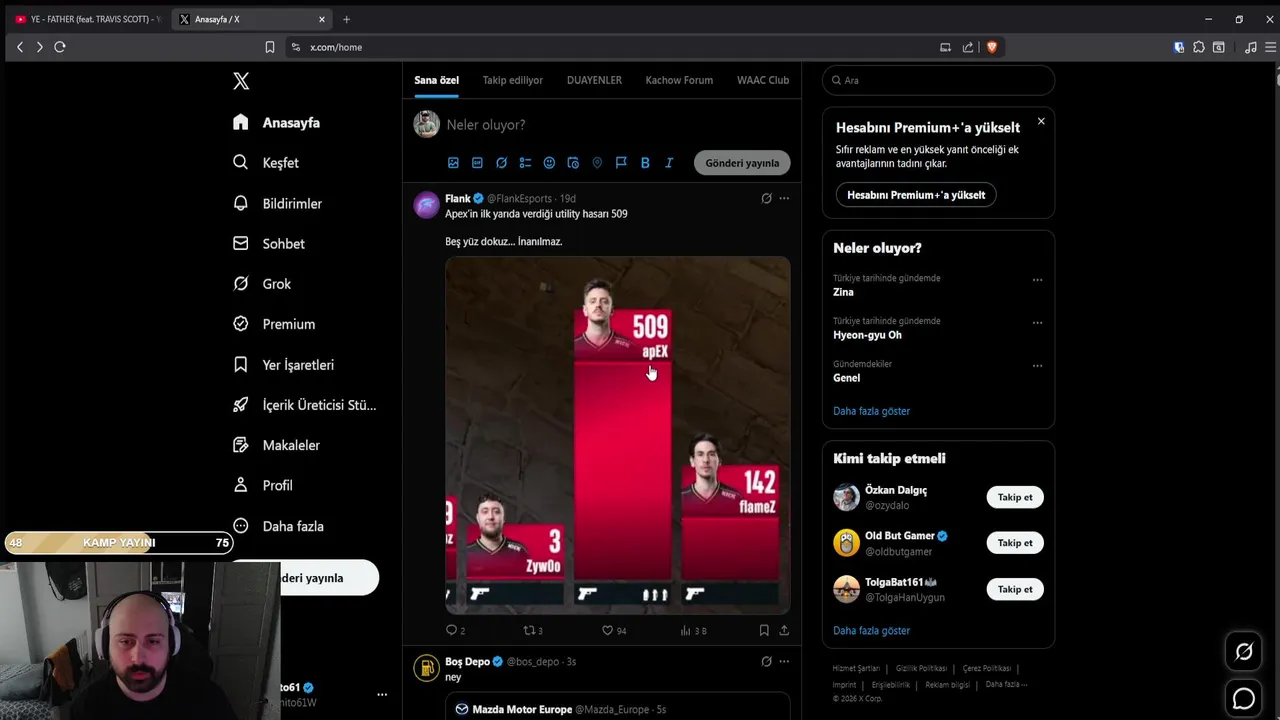The image size is (1280, 720).
Task: Click Grok icon on Flank post
Action: tap(767, 199)
